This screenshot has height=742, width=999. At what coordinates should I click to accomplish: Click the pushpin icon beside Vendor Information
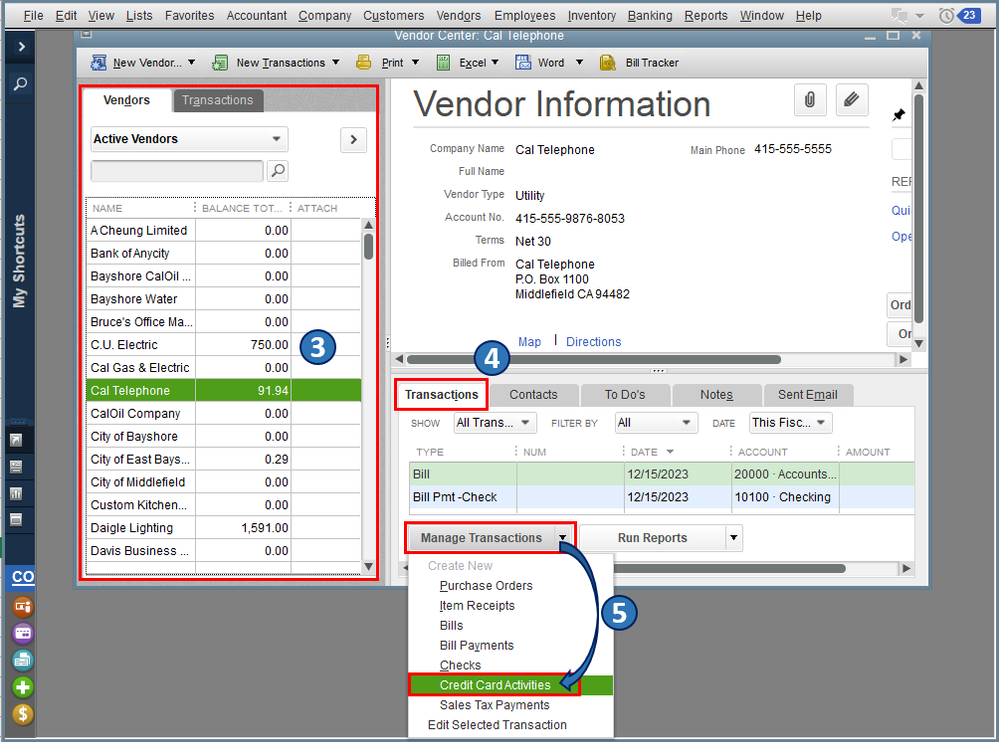898,115
